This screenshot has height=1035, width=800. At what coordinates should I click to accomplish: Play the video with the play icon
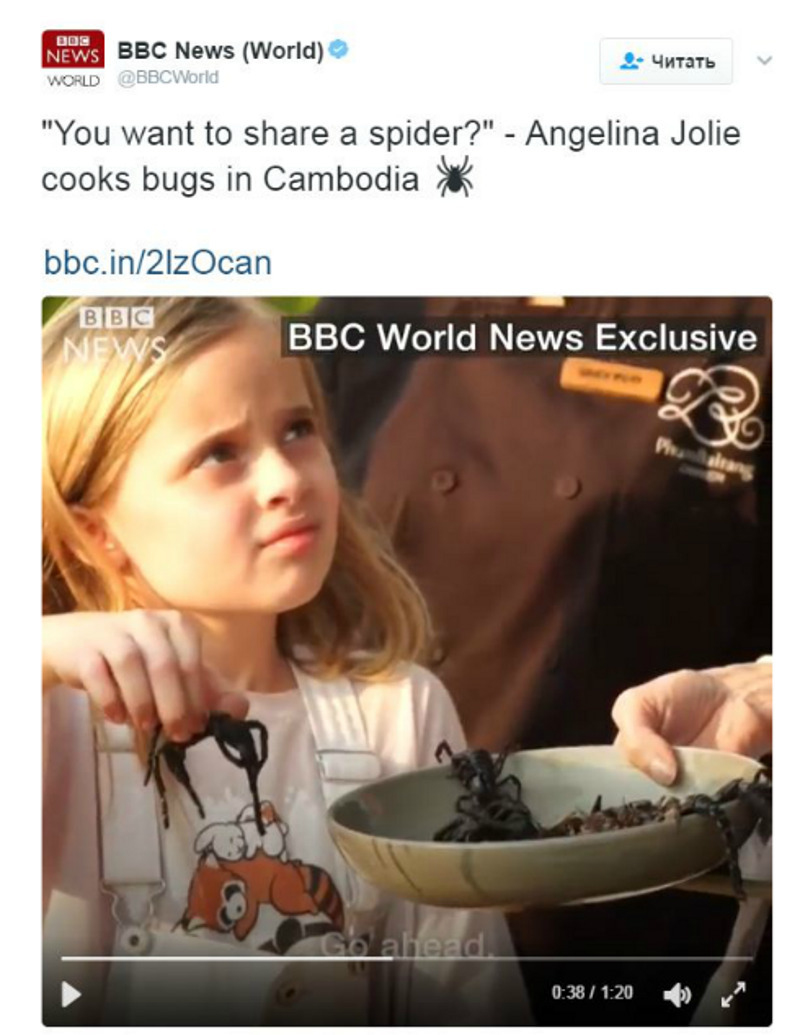(71, 993)
